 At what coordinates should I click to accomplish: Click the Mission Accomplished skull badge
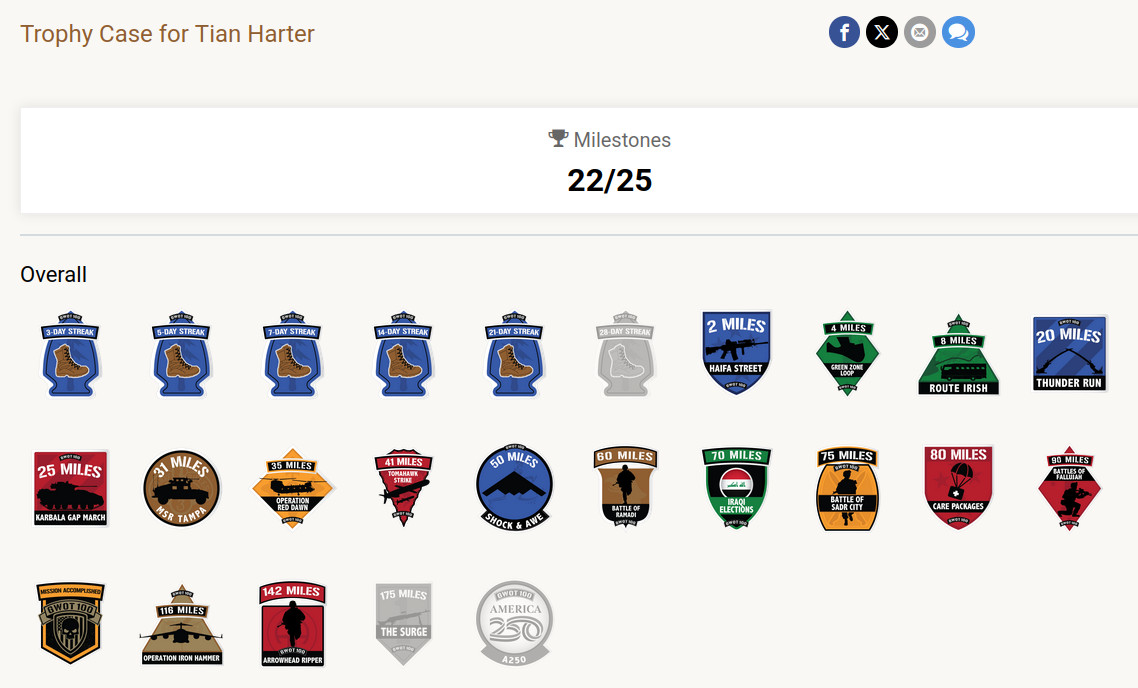(x=70, y=623)
